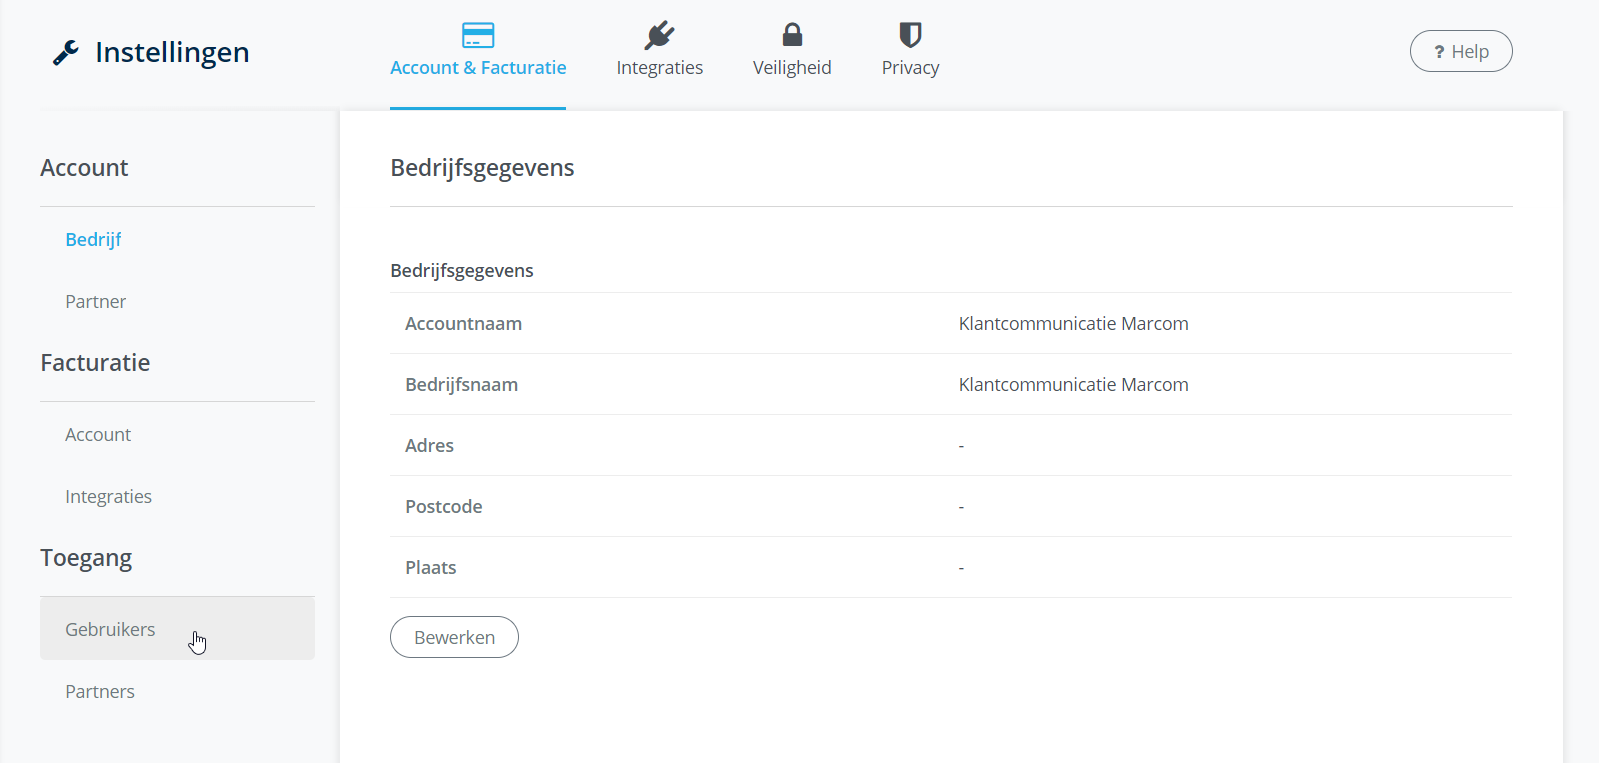Viewport: 1599px width, 763px height.
Task: Click the Accountnaam value Klantcommunicatie Marcom
Action: (x=1073, y=324)
